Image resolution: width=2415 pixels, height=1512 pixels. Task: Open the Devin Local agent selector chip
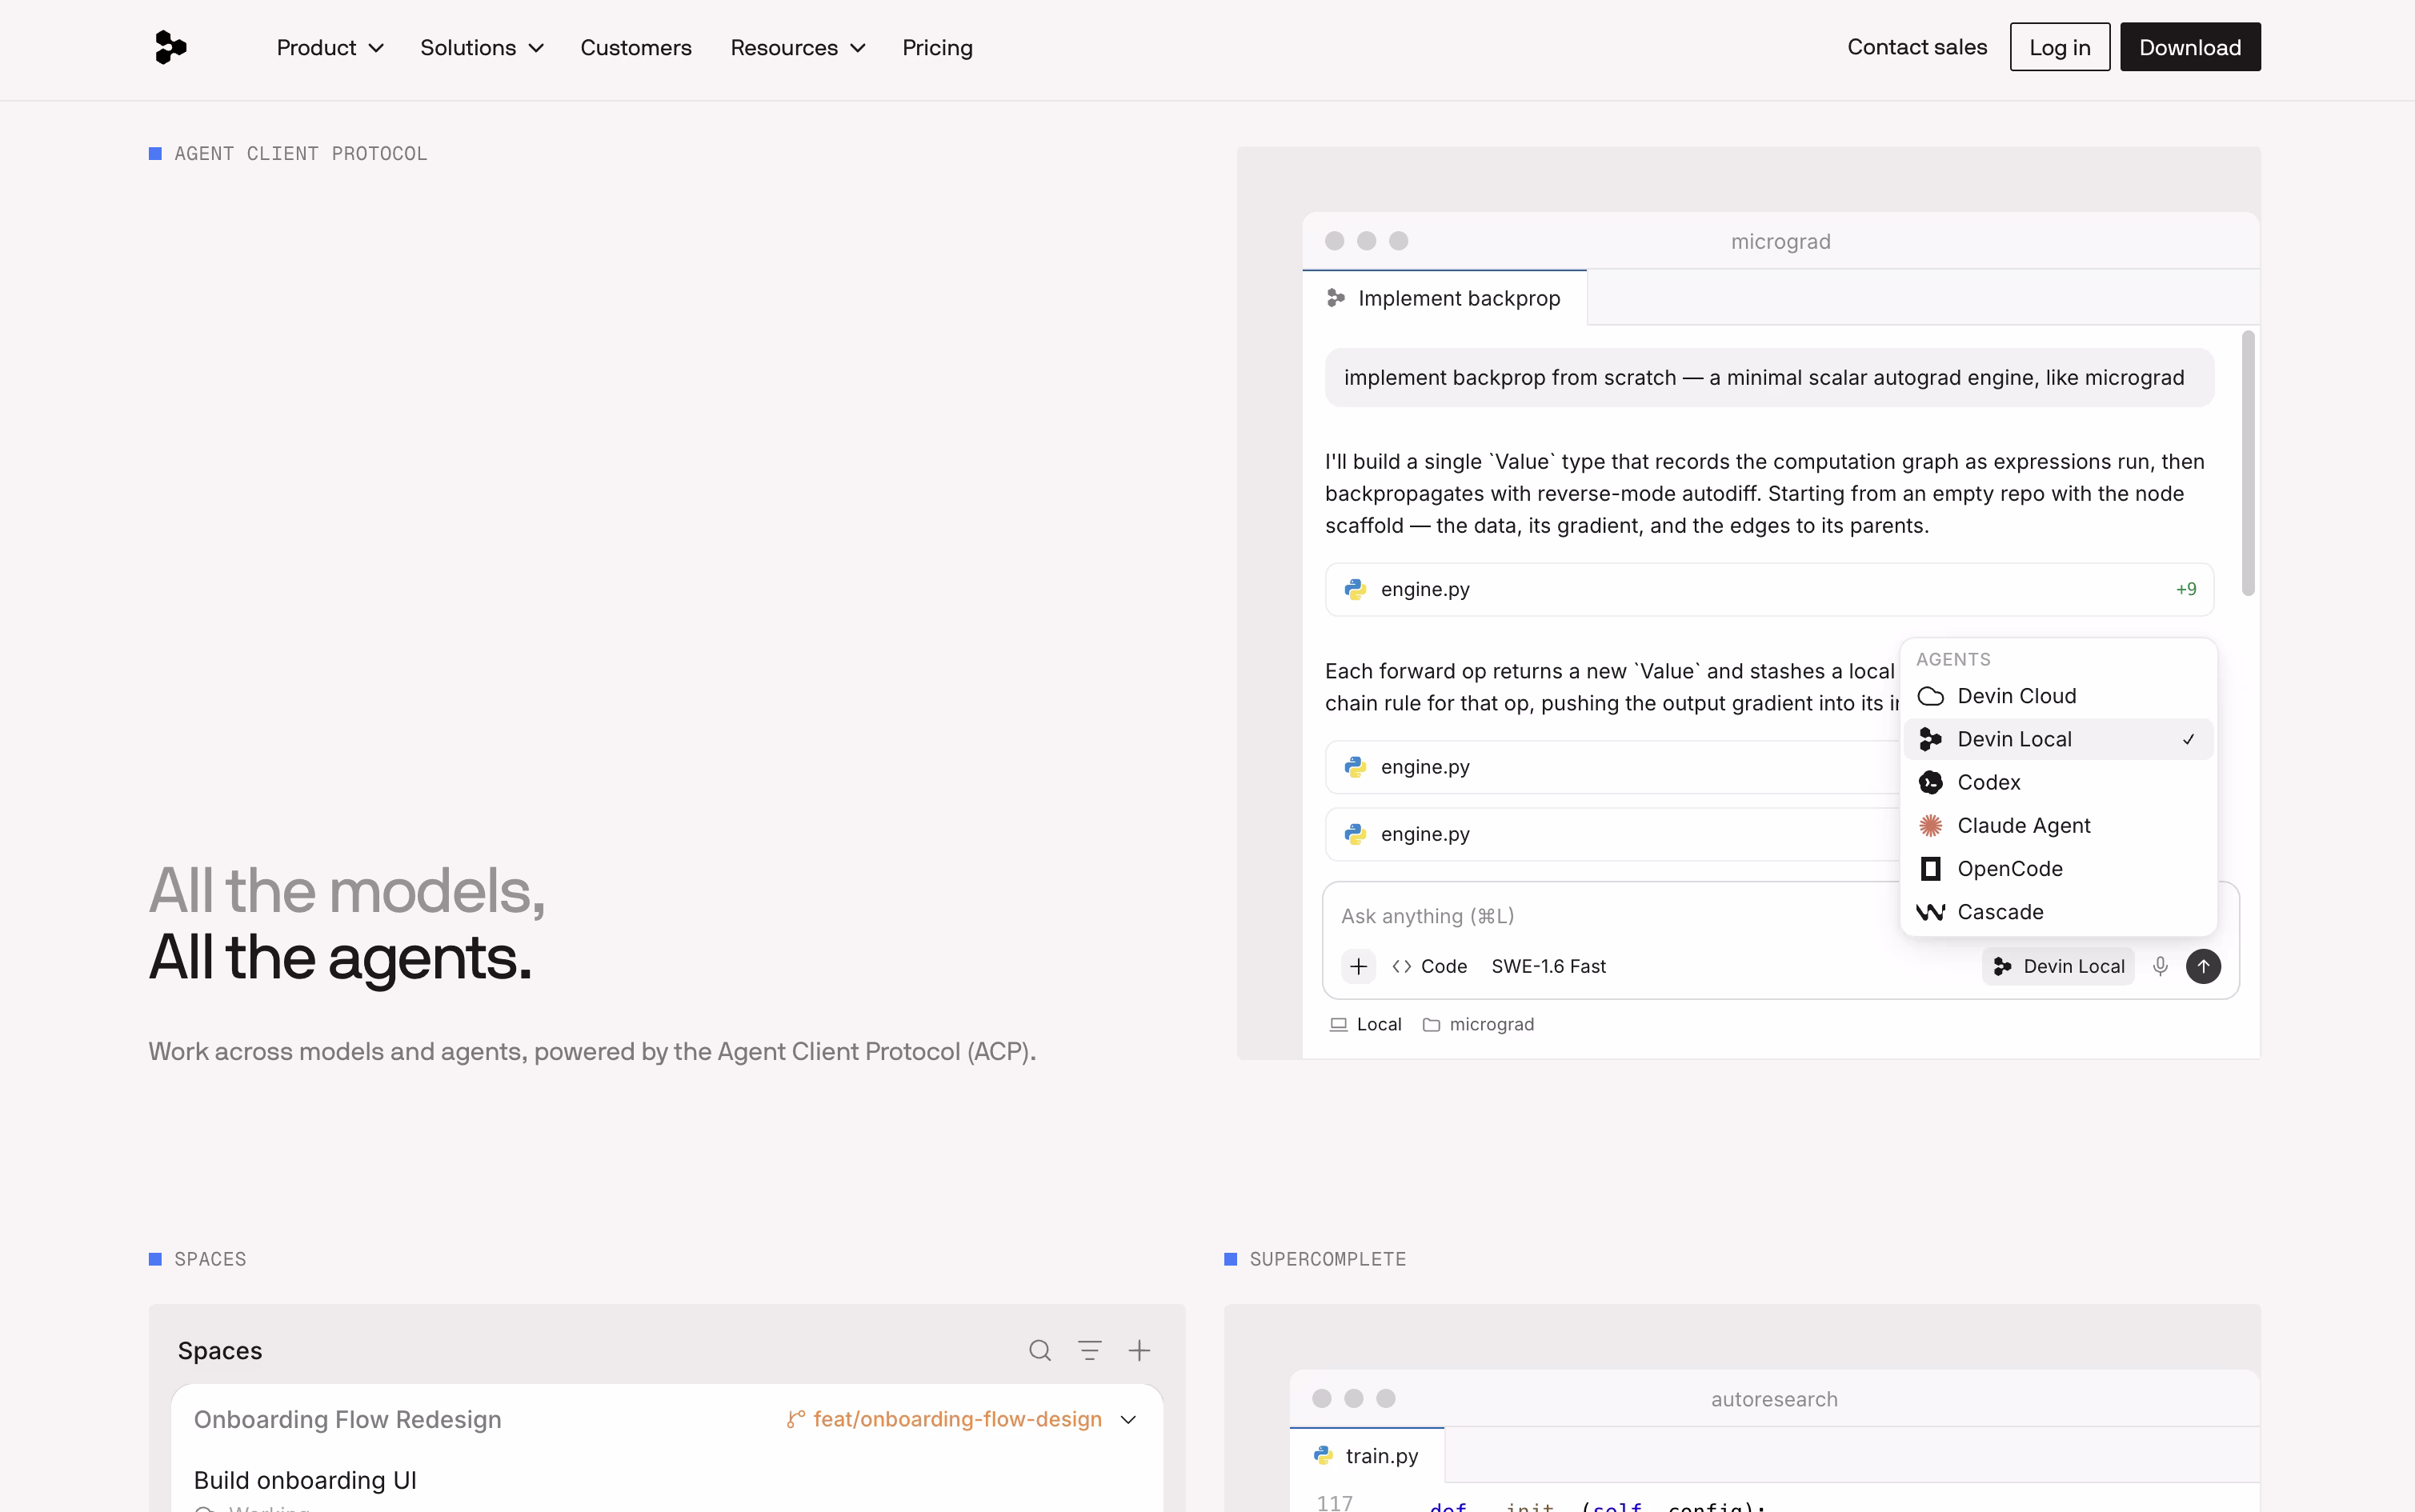point(2058,966)
